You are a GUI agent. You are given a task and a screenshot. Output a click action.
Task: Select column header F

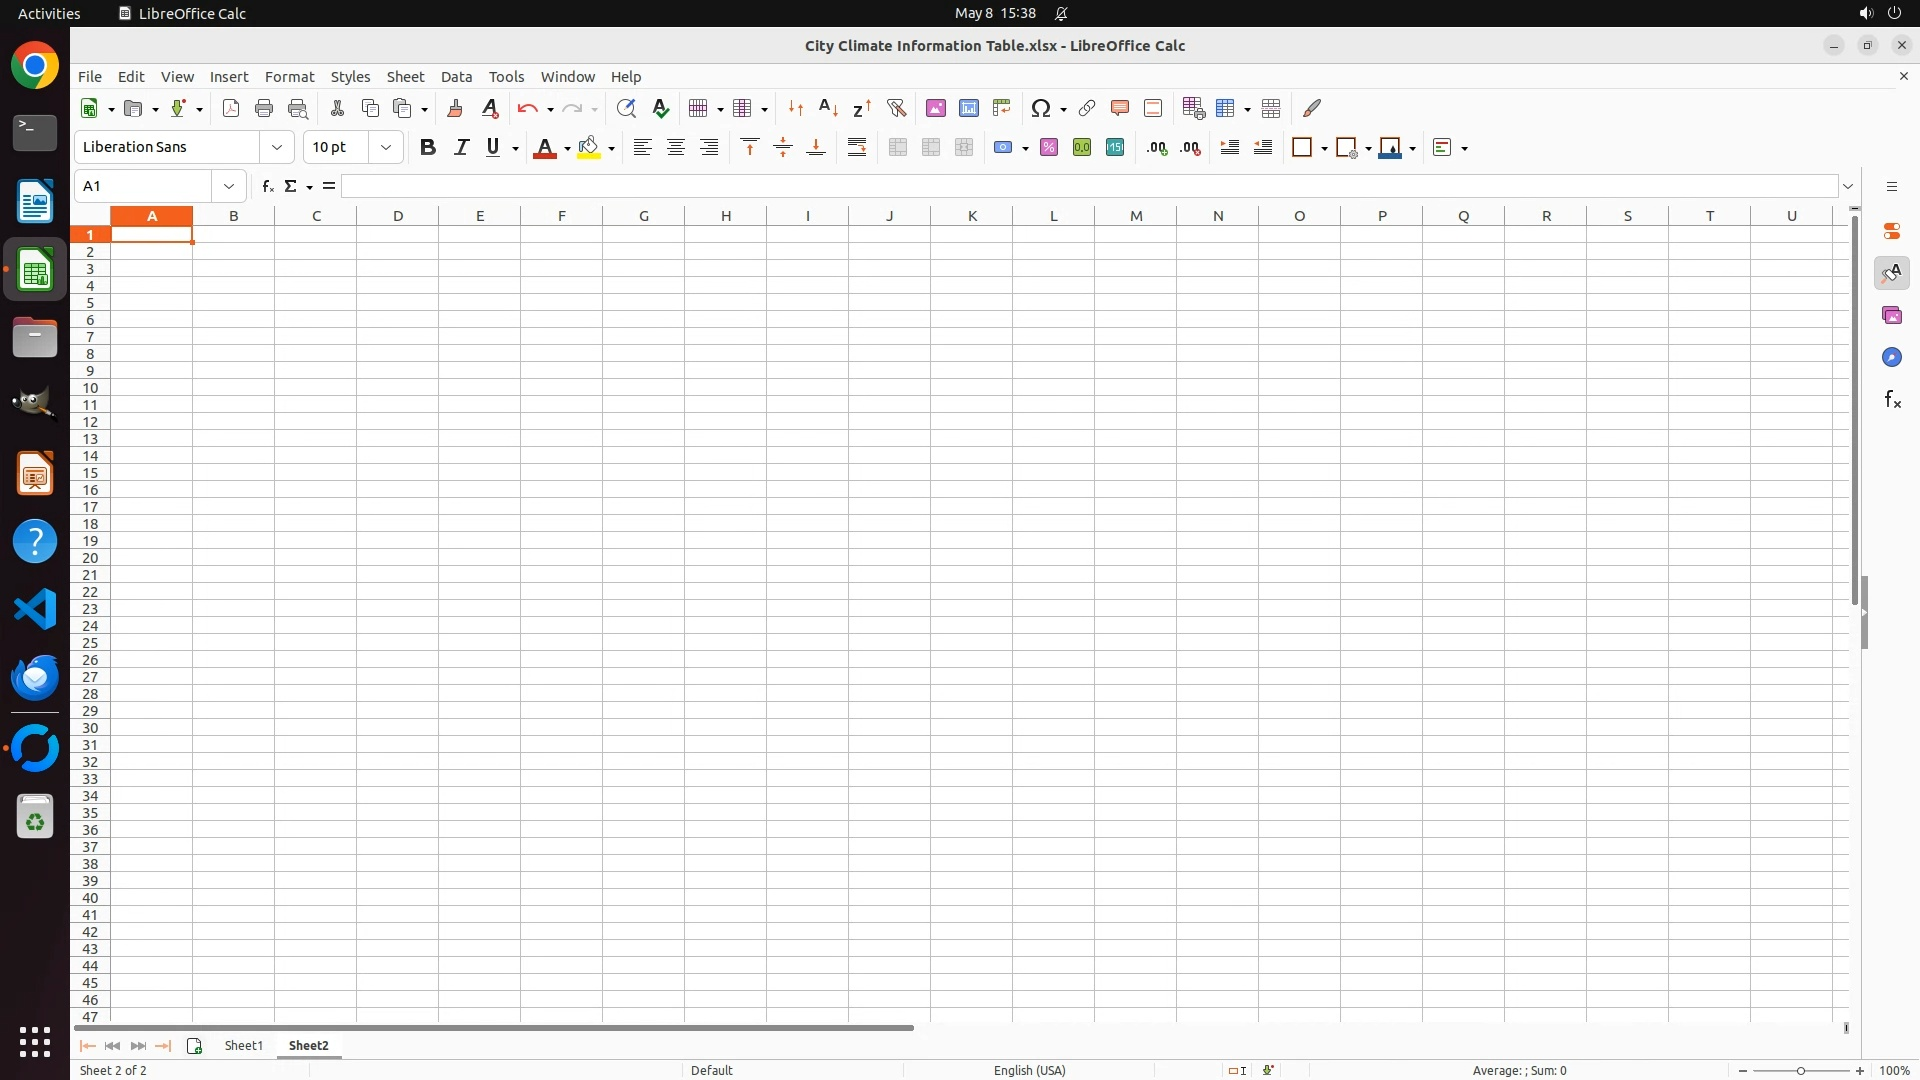click(x=561, y=216)
